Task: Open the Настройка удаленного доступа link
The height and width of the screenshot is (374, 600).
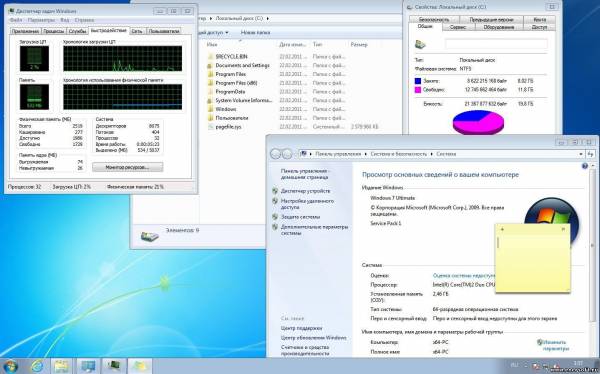Action: pos(307,204)
